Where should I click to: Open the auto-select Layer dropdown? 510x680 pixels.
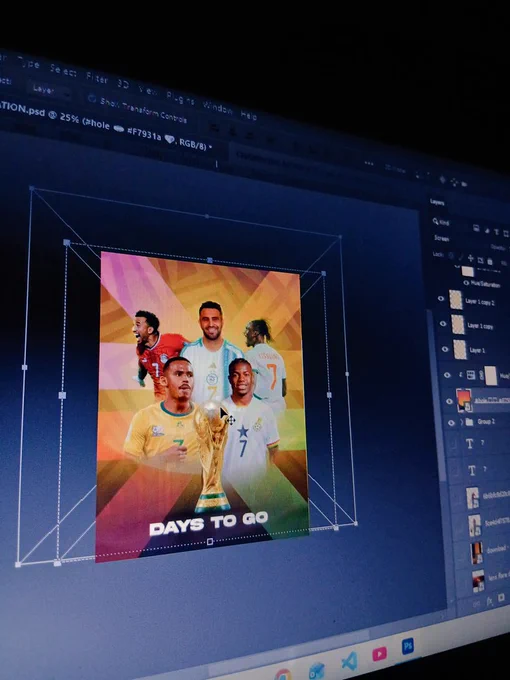(x=49, y=90)
